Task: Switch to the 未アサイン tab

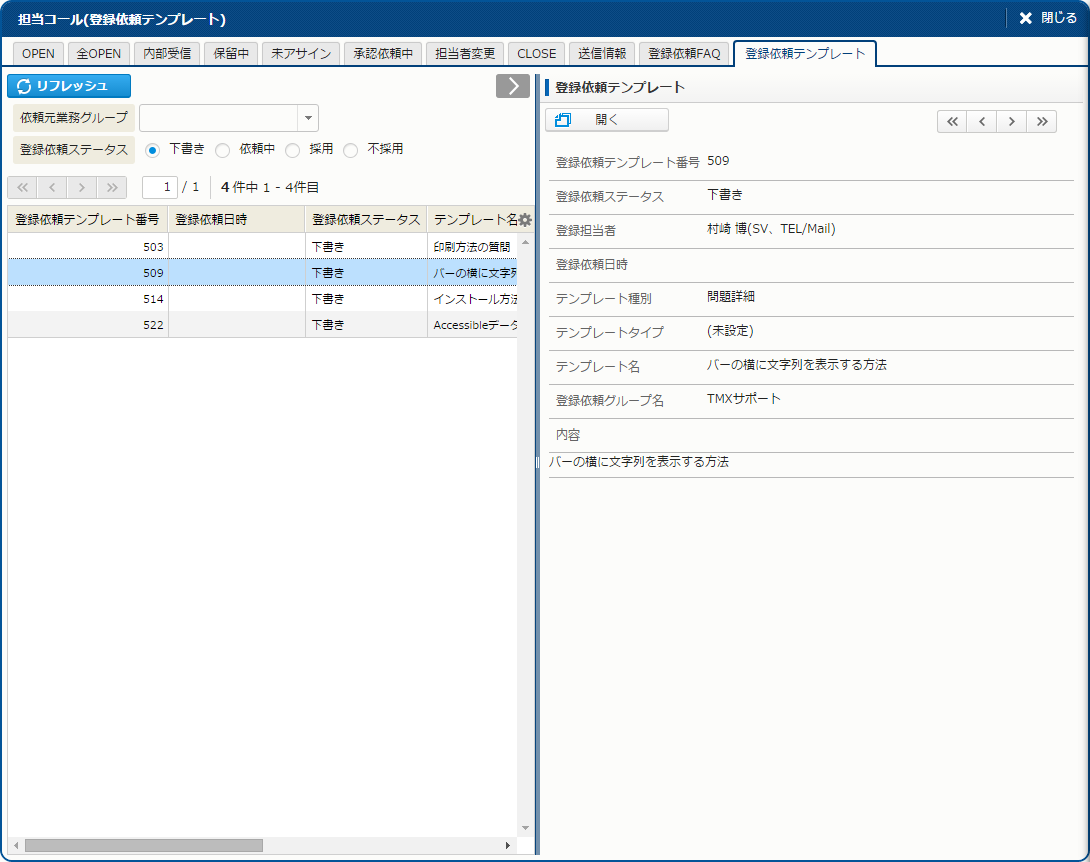Action: point(301,54)
